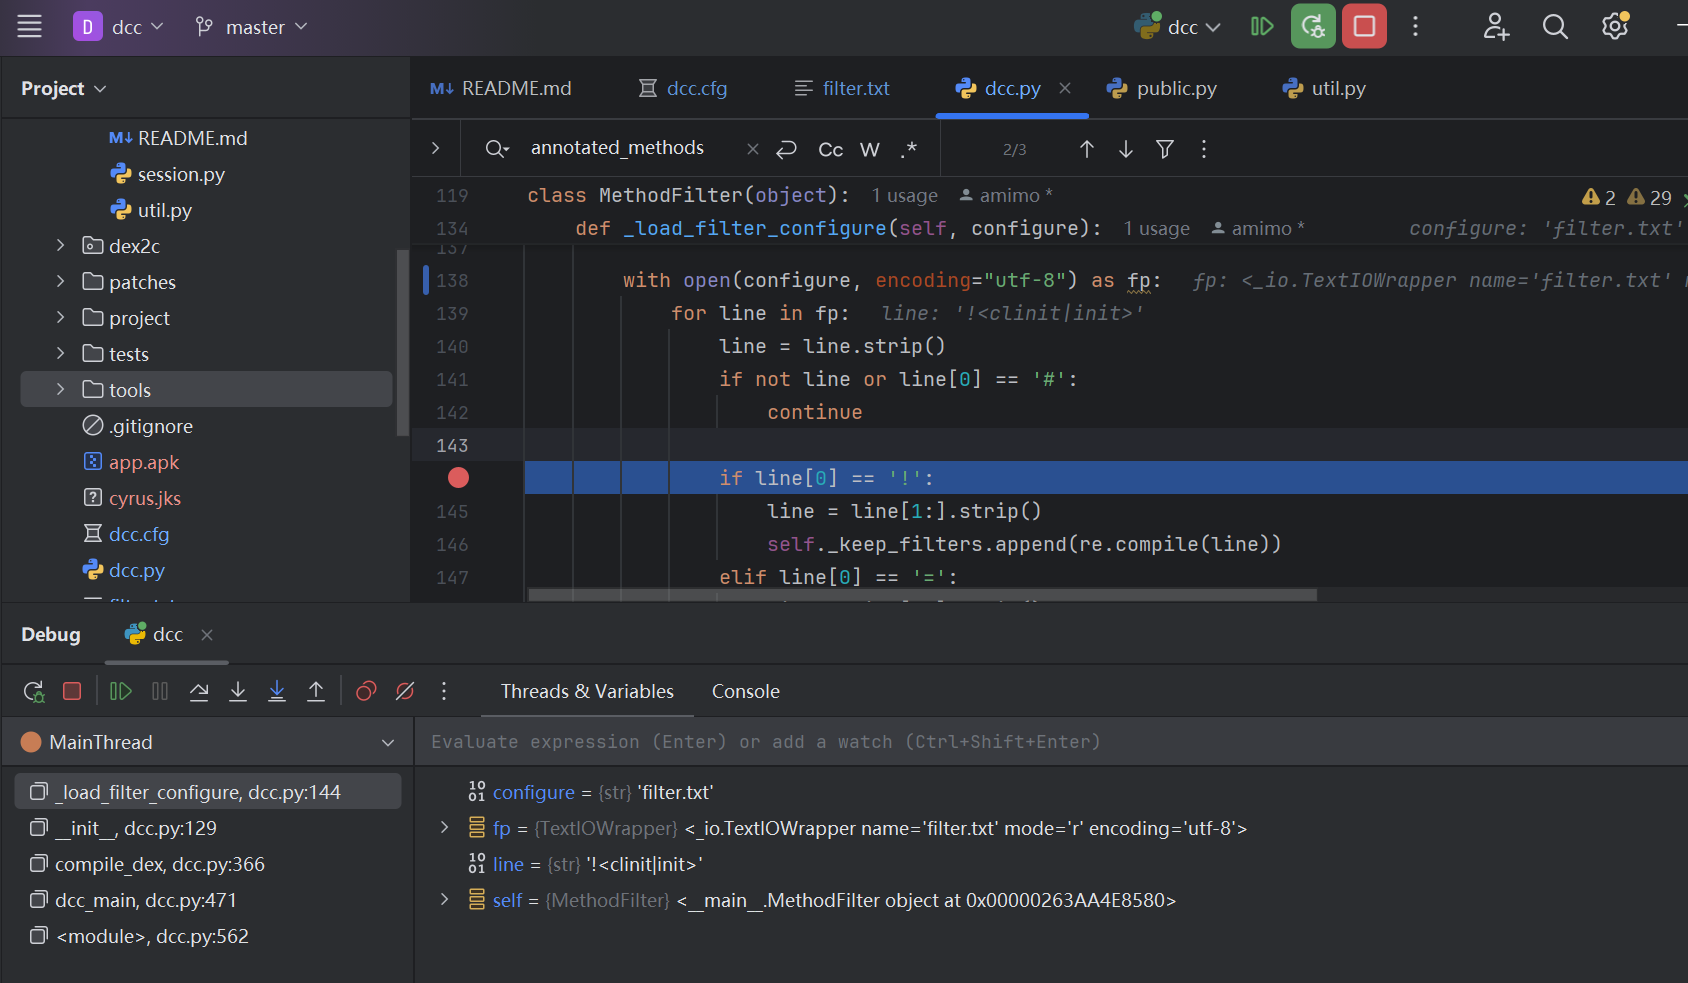Expand the tests folder
Screen dimensions: 1688x983
(x=60, y=354)
